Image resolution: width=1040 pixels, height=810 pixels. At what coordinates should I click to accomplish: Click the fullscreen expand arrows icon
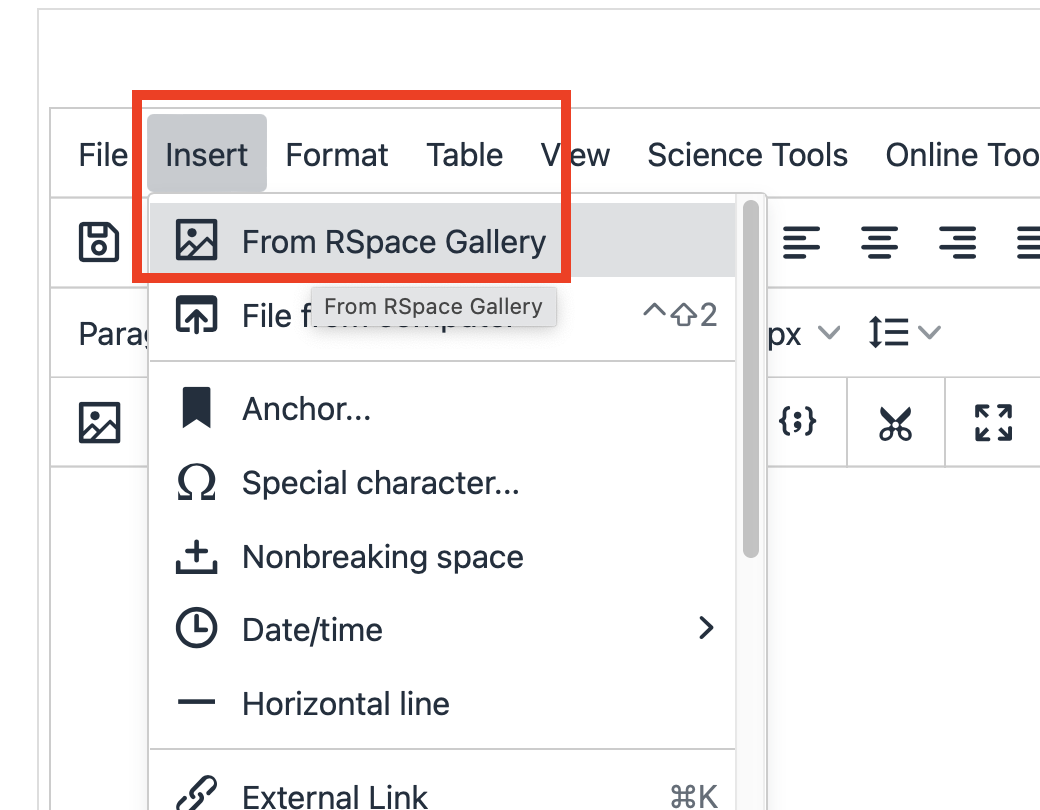pos(994,423)
